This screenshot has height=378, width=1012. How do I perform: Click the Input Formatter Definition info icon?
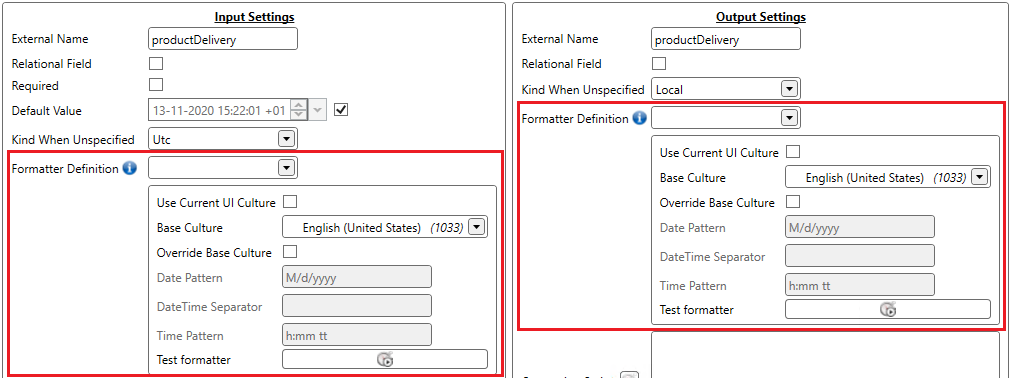tap(130, 169)
